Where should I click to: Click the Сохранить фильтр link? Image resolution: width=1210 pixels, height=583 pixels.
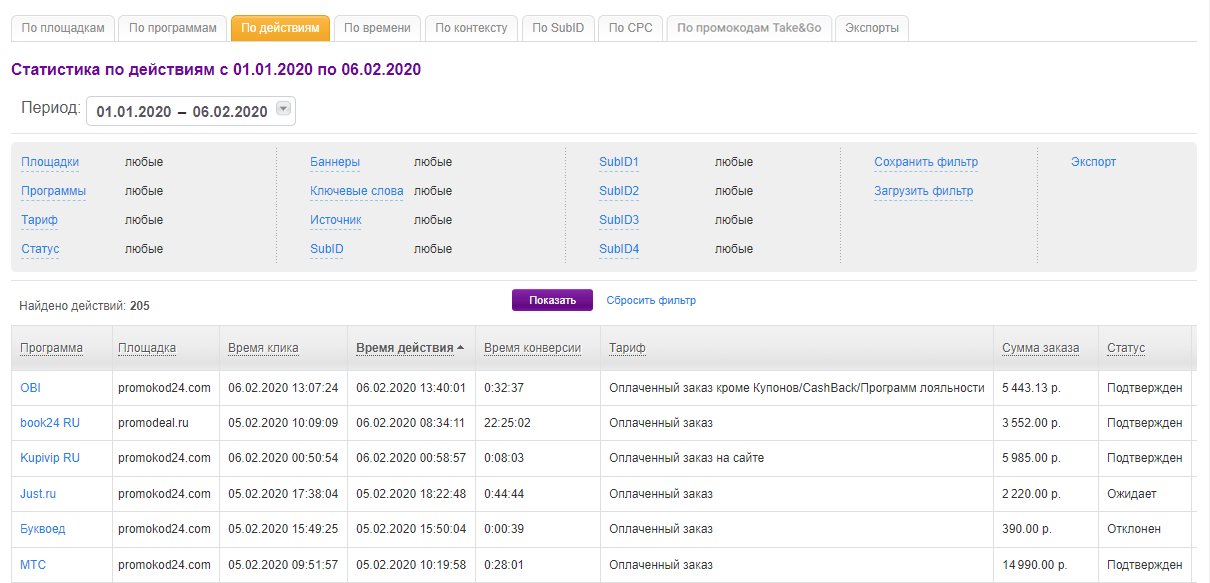tap(925, 162)
